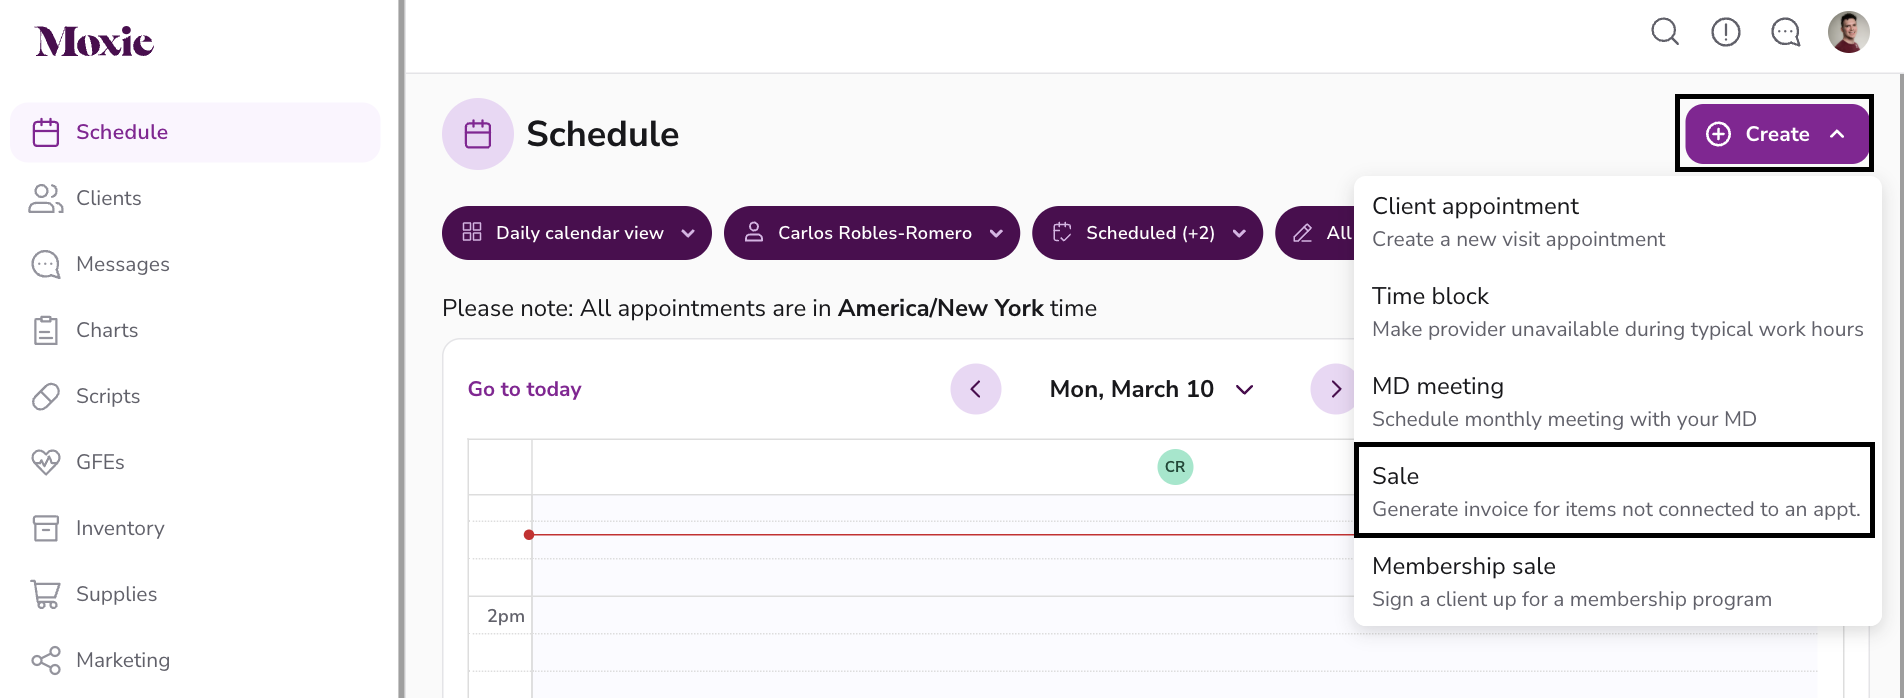Open the Mon, March 10 date picker

1151,389
